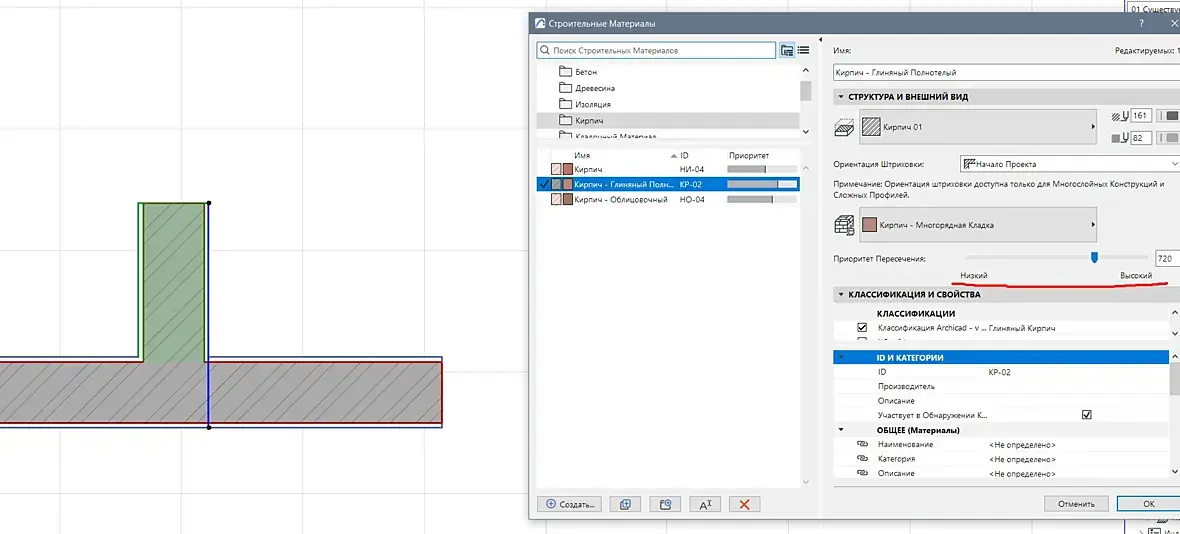The width and height of the screenshot is (1180, 534).
Task: Click <Не определено> value of Наименование
Action: (x=1022, y=444)
